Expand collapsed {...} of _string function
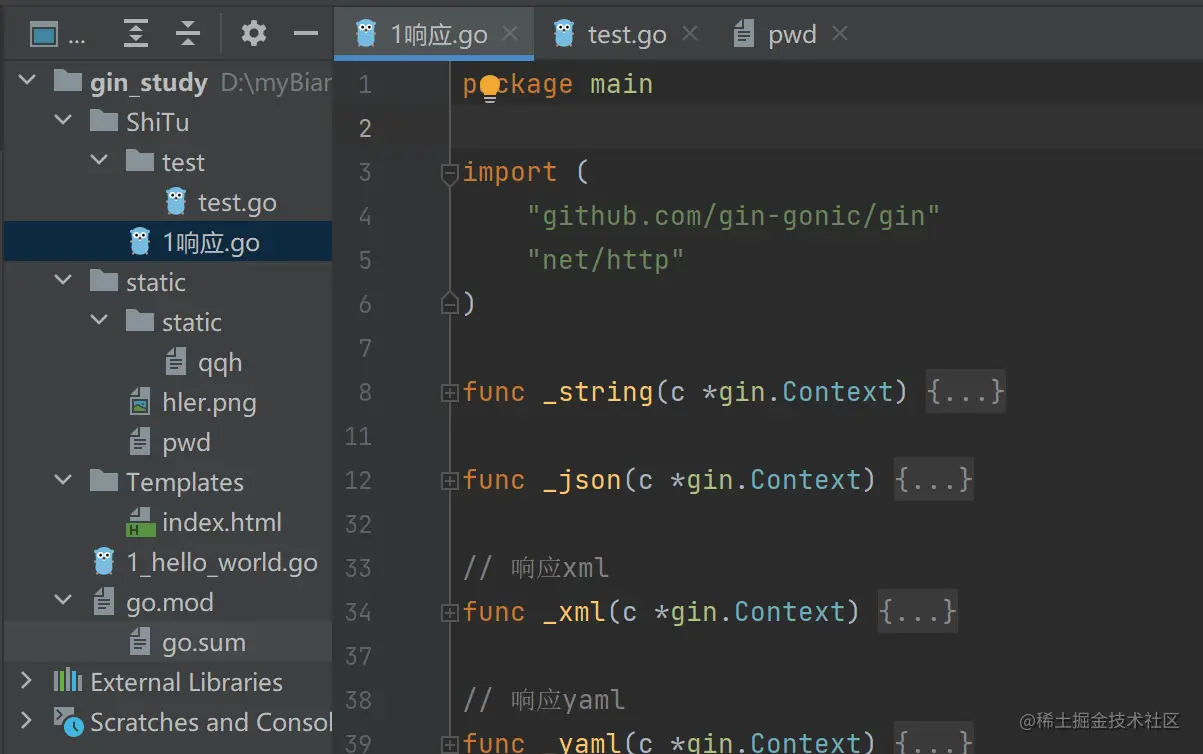Image resolution: width=1203 pixels, height=754 pixels. [965, 392]
